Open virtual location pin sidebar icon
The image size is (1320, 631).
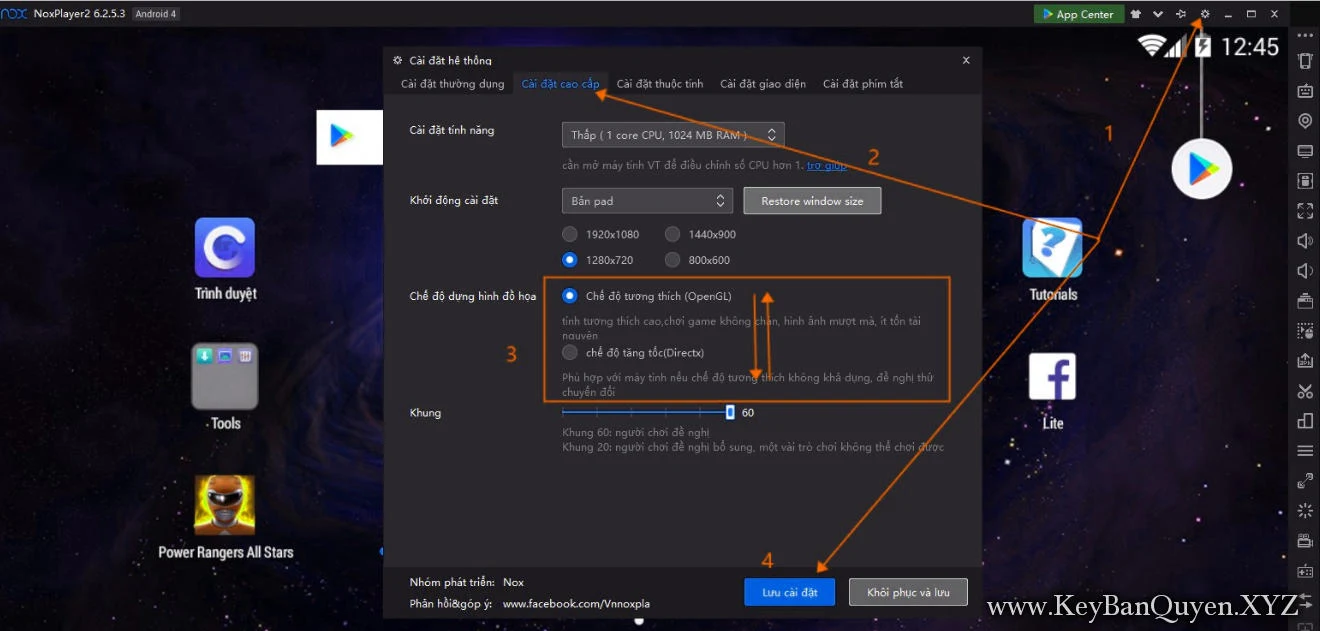click(1305, 121)
